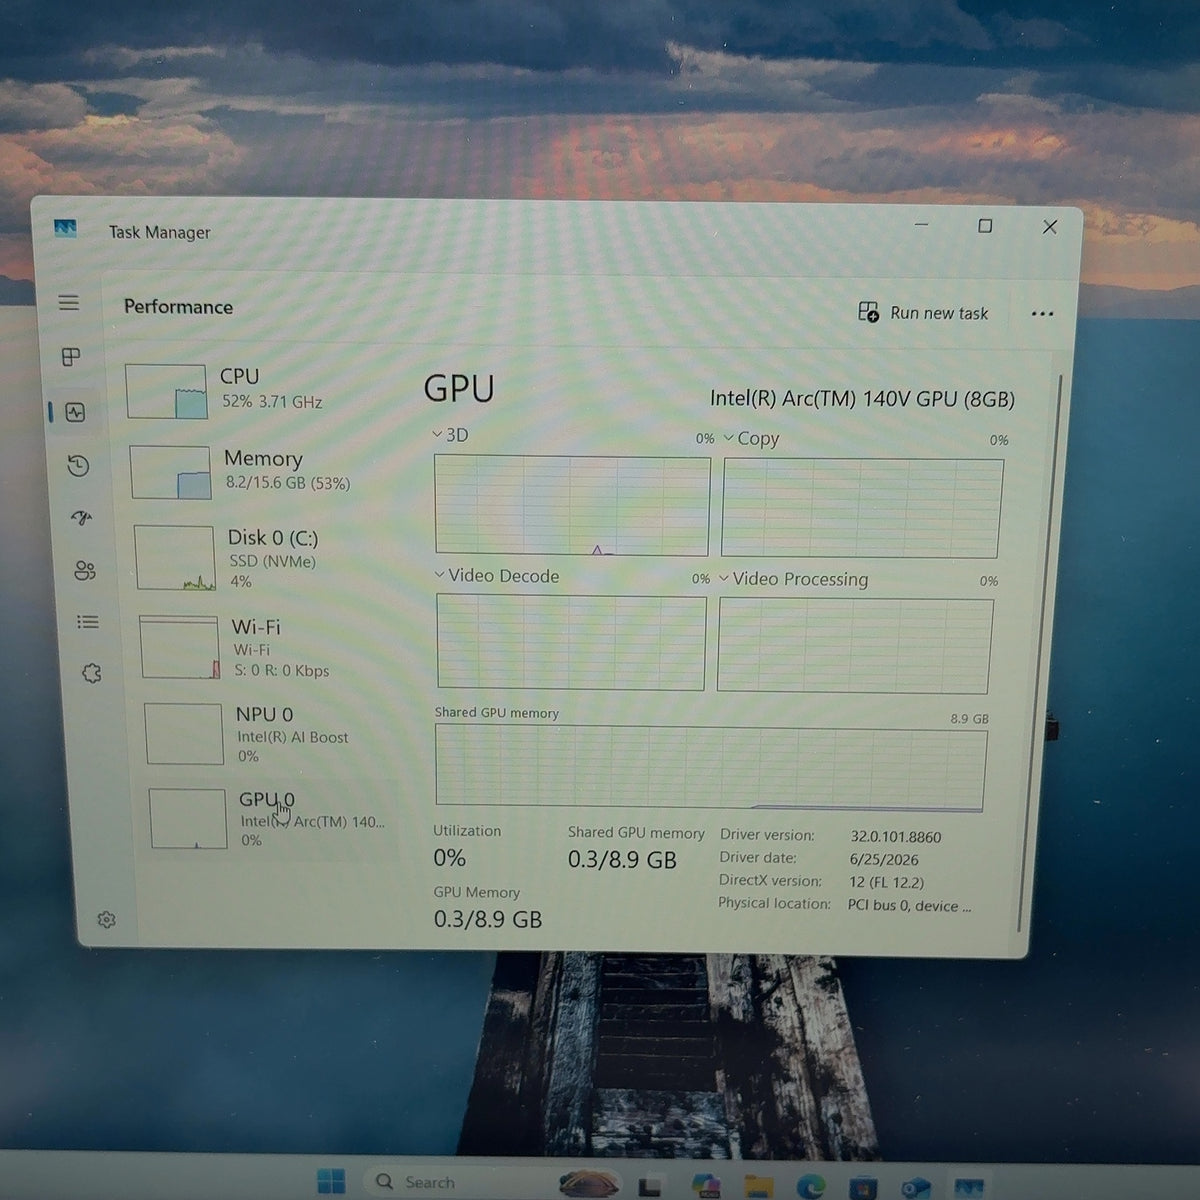Open the hamburger navigation menu

point(68,302)
